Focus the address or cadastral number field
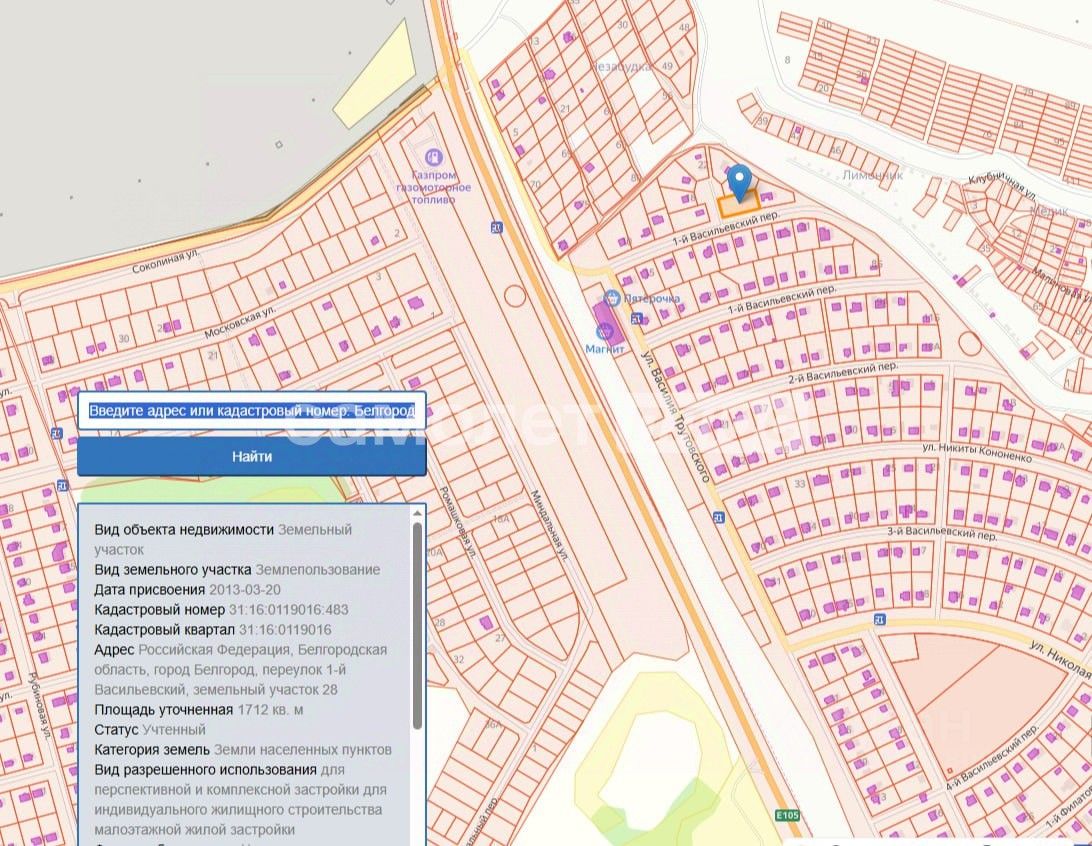The image size is (1092, 846). 251,411
